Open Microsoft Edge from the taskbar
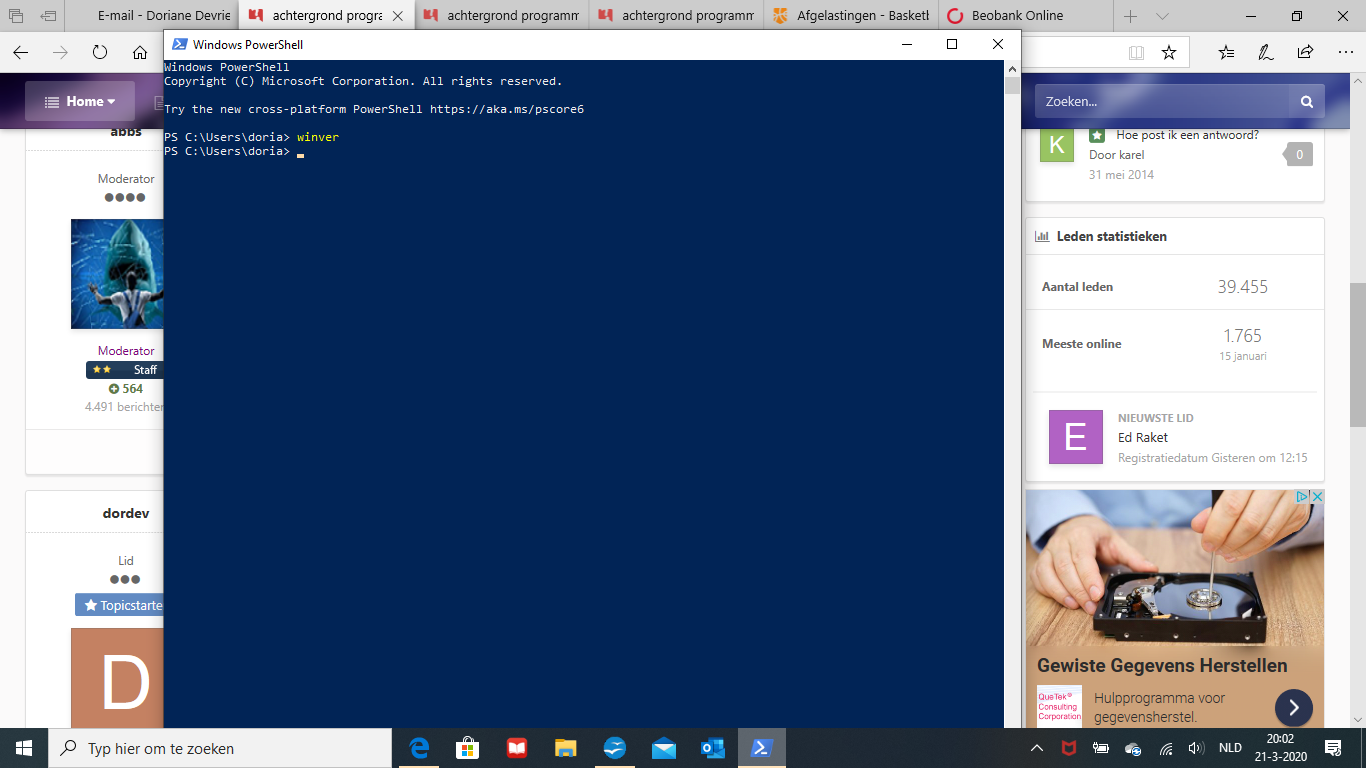Image resolution: width=1366 pixels, height=768 pixels. [420, 748]
